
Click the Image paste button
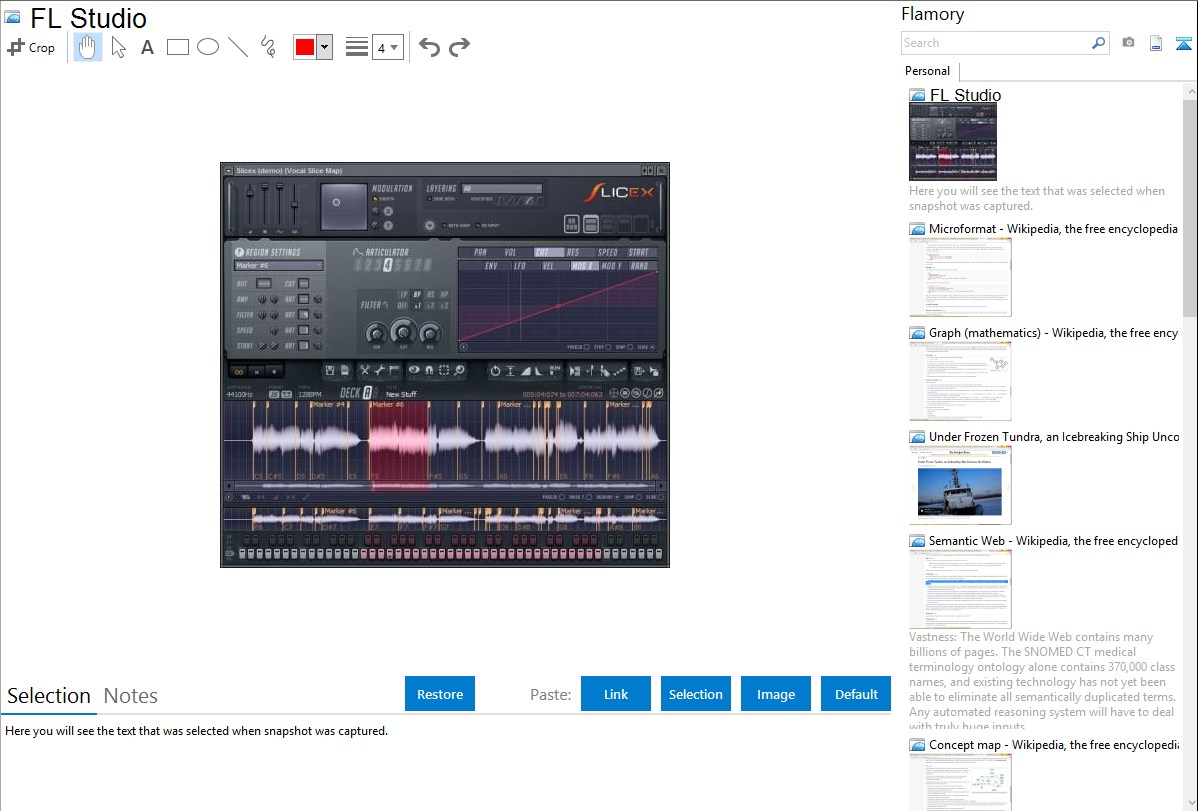click(x=776, y=694)
